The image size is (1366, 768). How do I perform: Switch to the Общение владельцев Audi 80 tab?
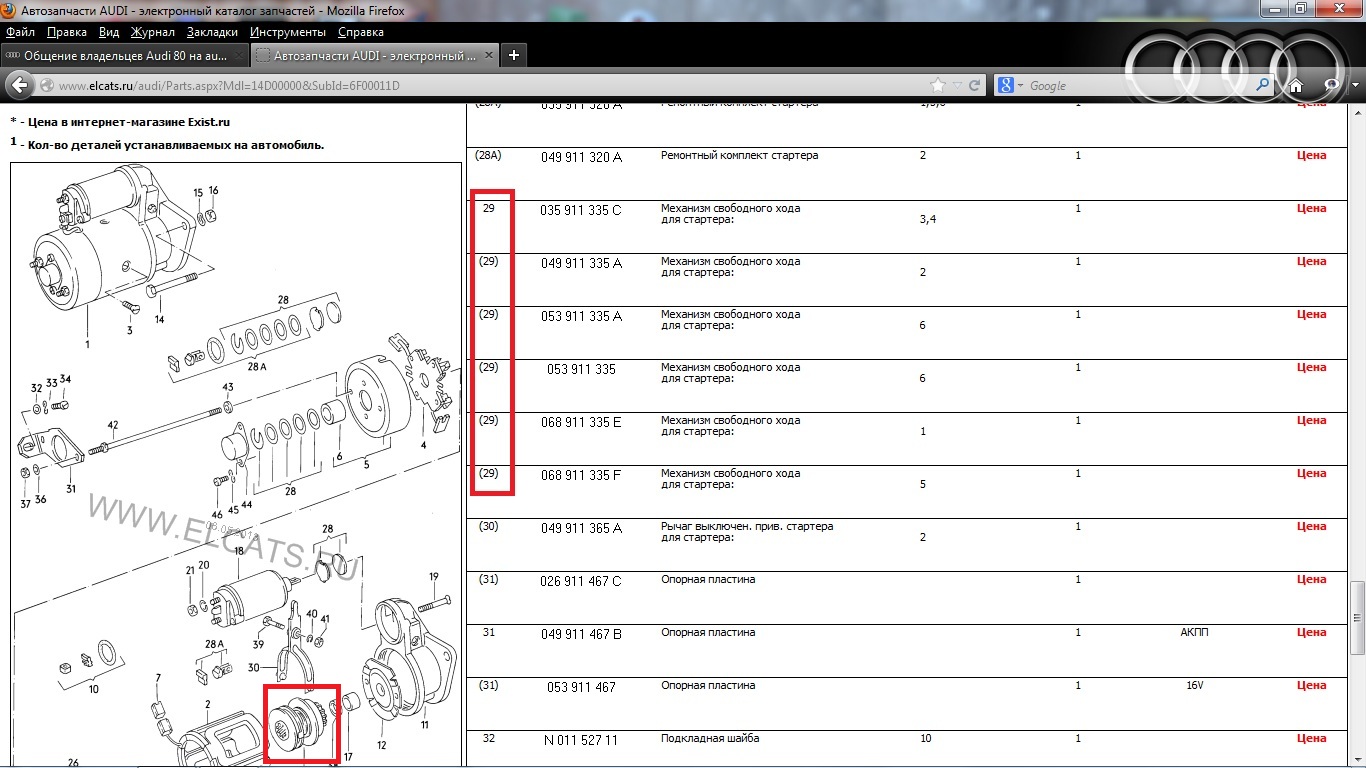[x=124, y=56]
